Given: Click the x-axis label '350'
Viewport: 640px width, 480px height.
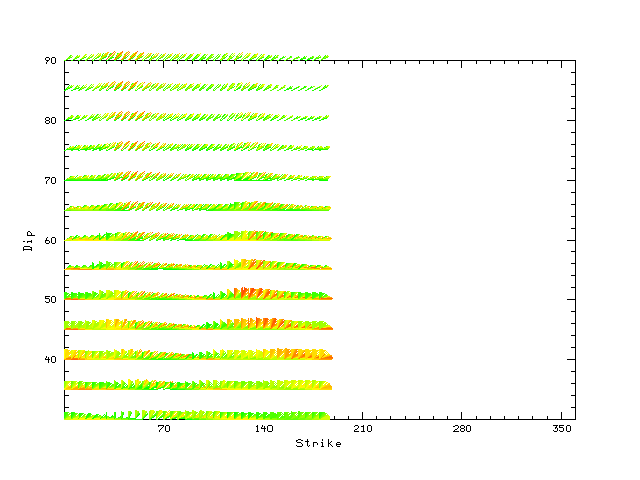Looking at the screenshot, I should pyautogui.click(x=562, y=429).
